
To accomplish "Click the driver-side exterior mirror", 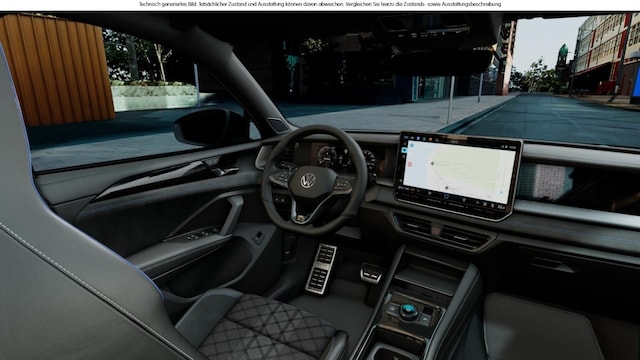I will pos(211,127).
